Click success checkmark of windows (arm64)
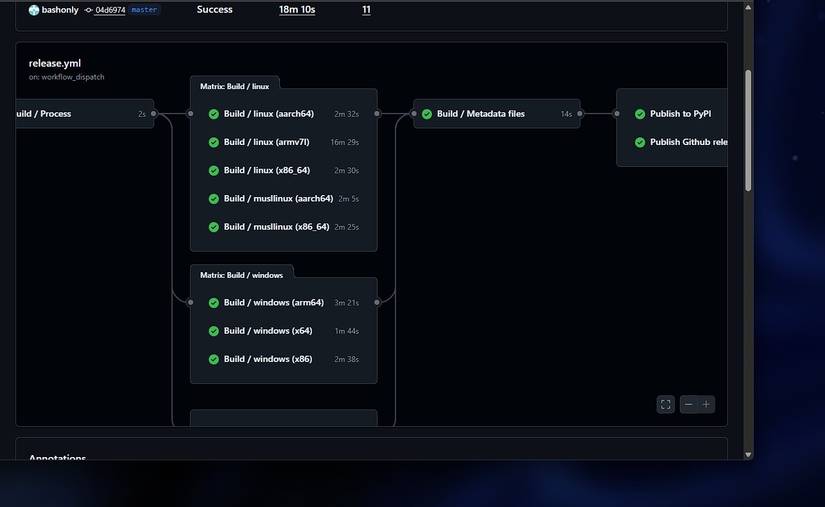This screenshot has height=507, width=825. [x=214, y=303]
